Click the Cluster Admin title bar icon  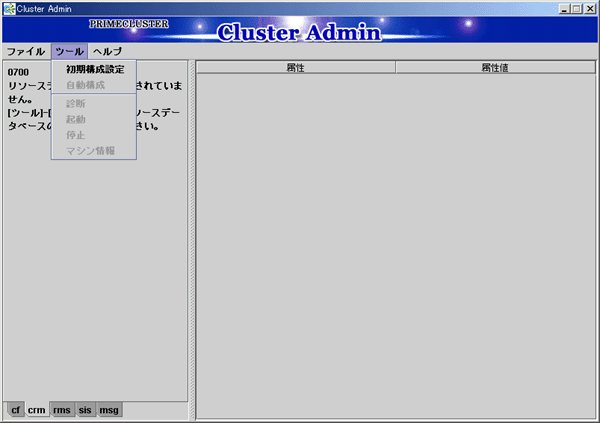[9, 8]
